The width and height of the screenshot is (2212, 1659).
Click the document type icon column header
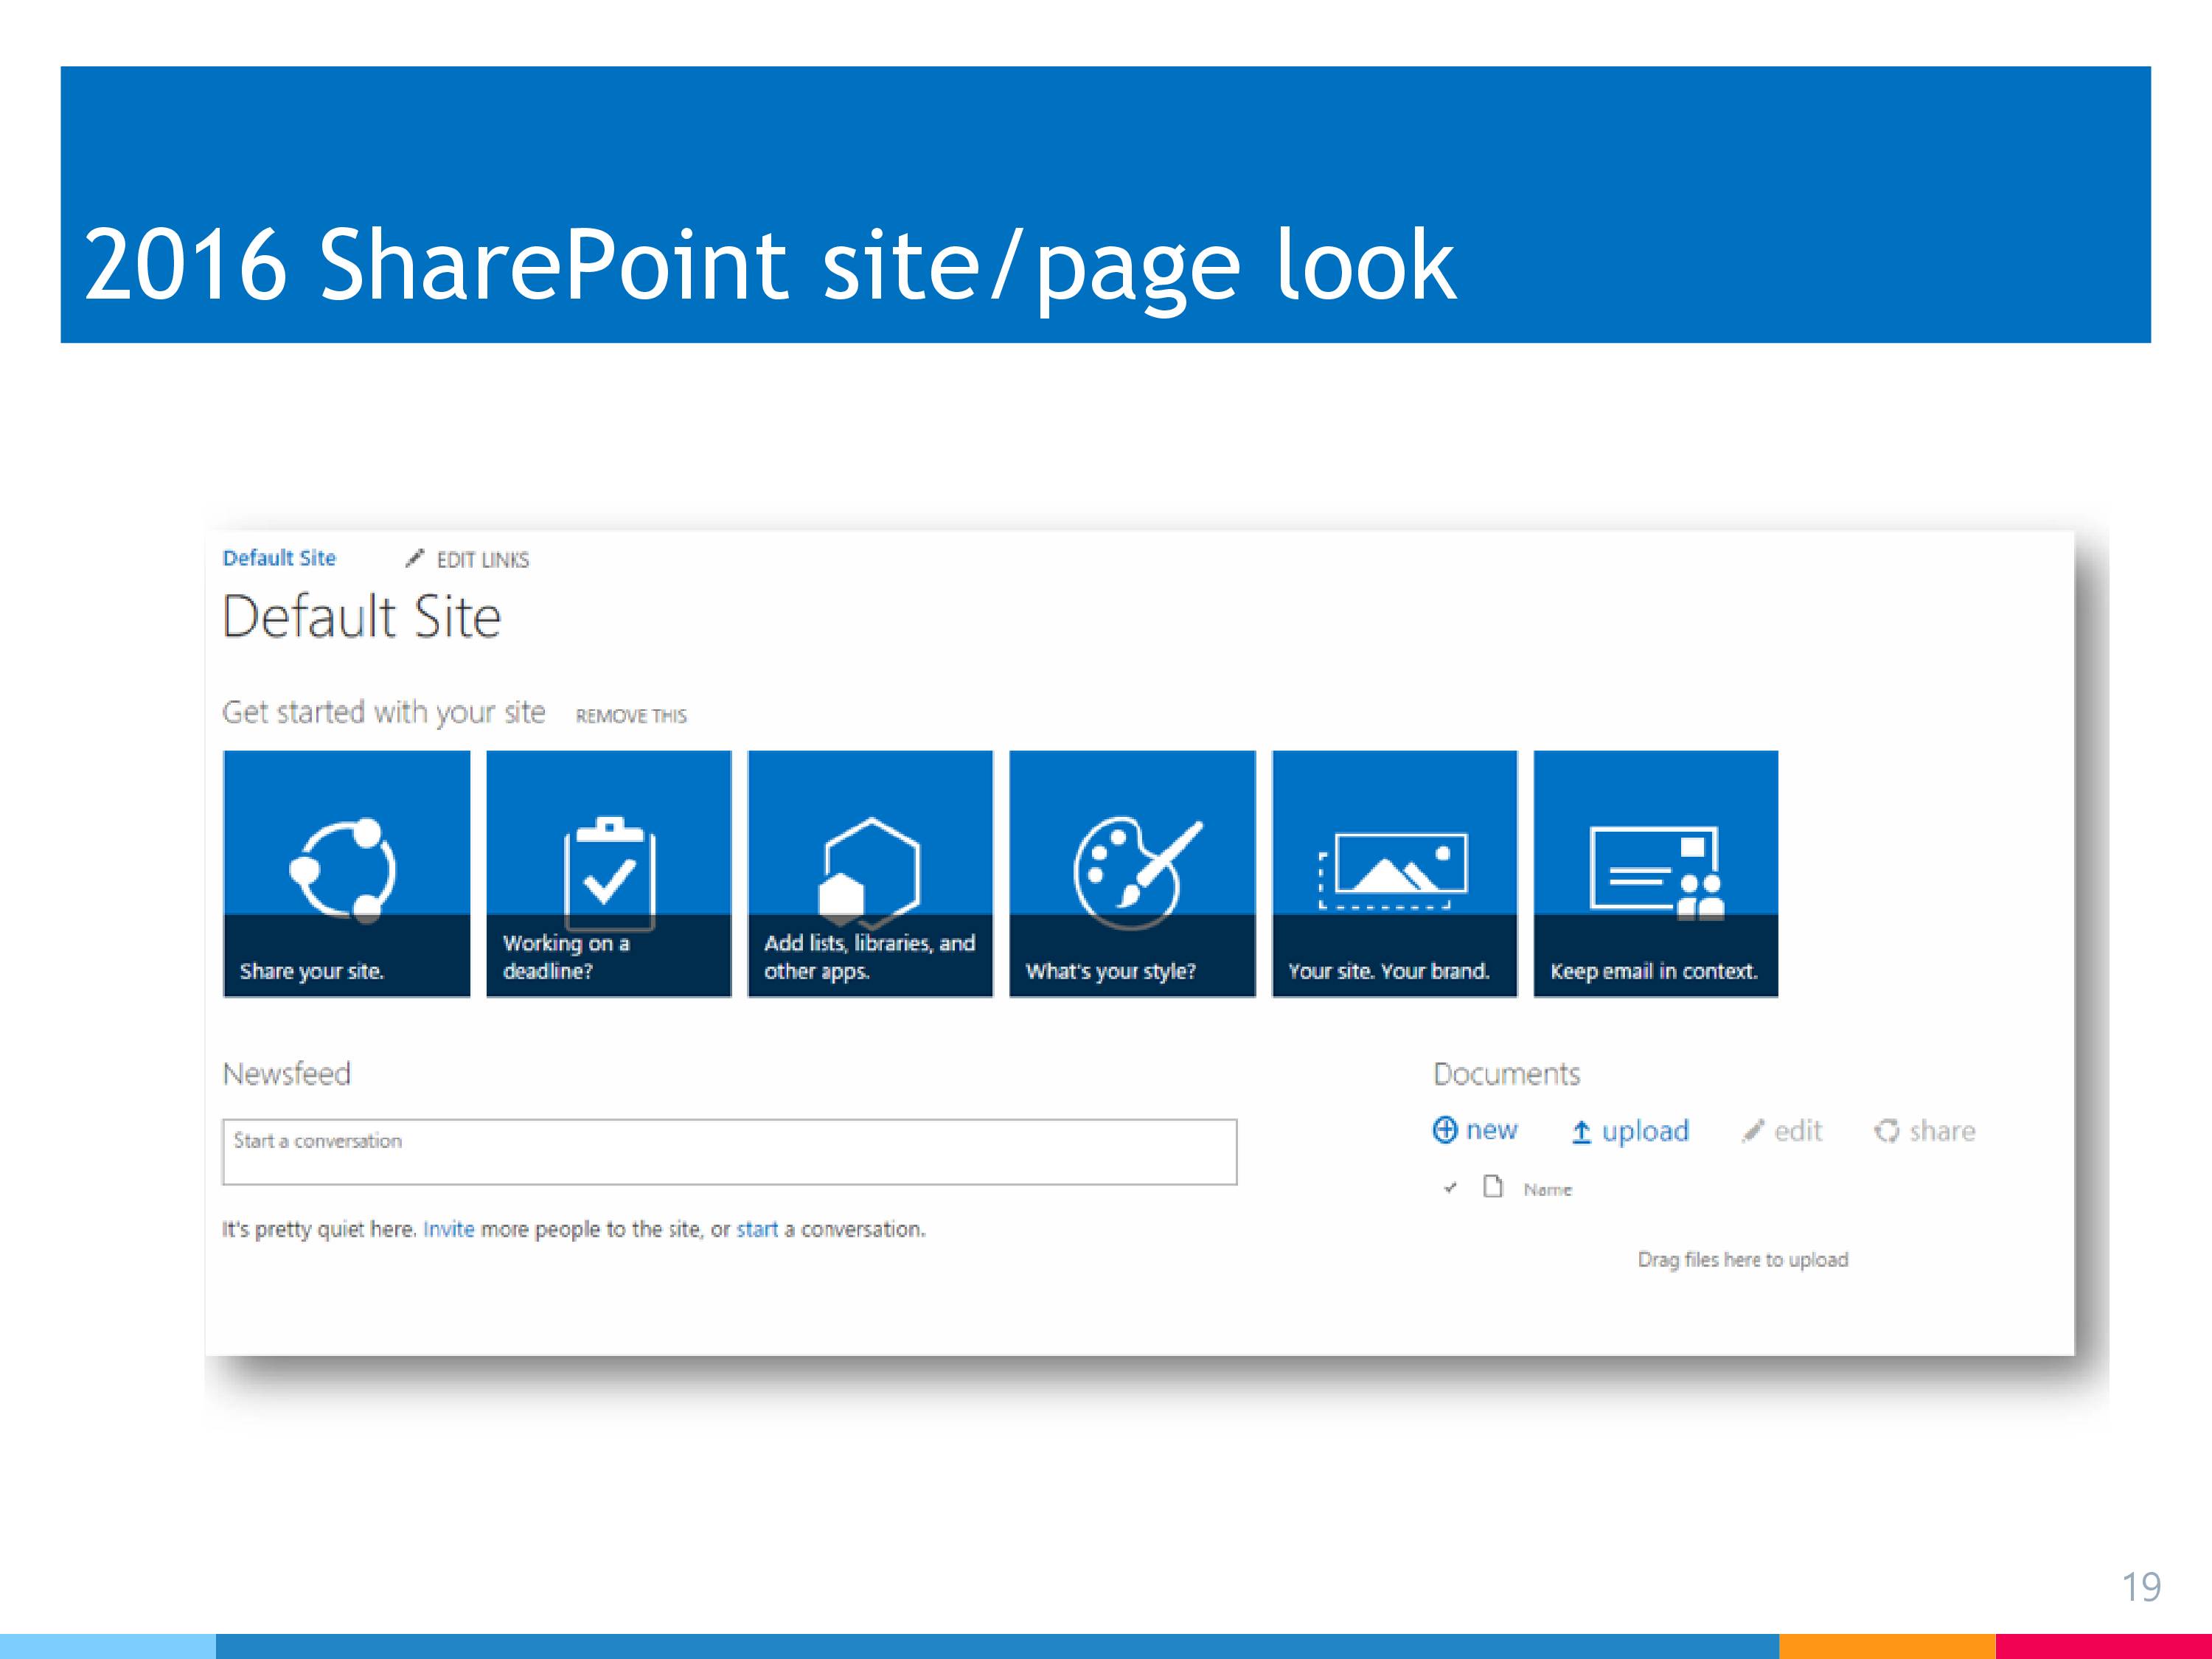[x=1493, y=1187]
